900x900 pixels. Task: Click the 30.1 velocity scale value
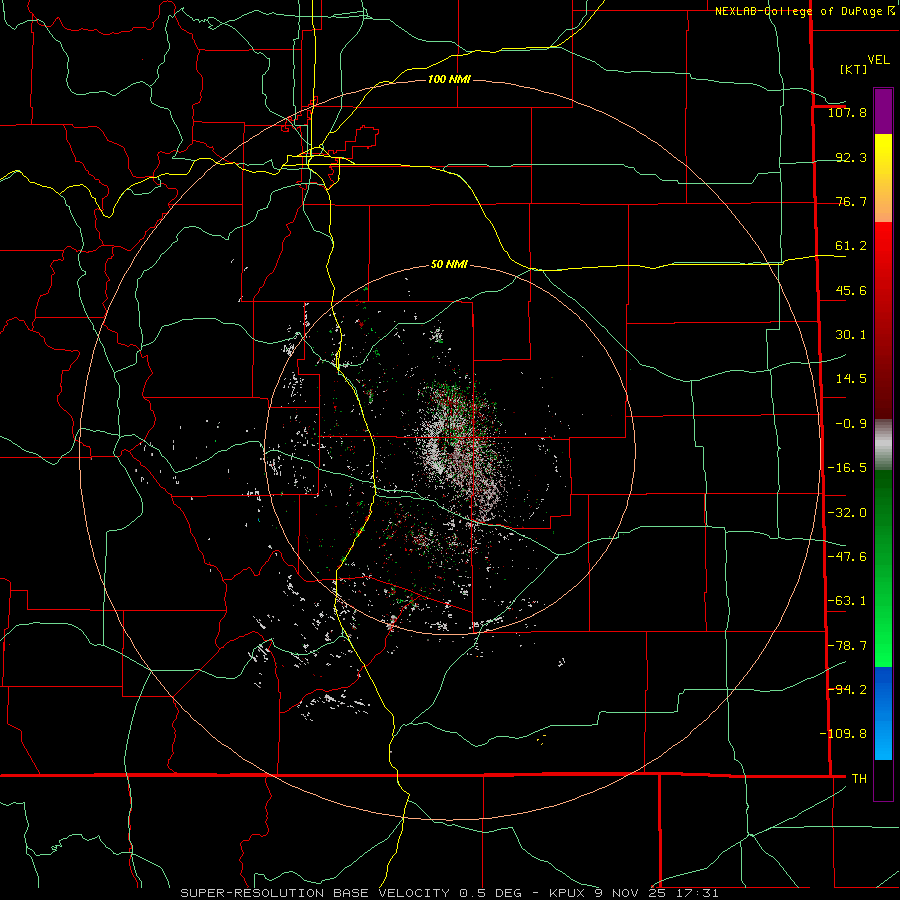pos(851,335)
